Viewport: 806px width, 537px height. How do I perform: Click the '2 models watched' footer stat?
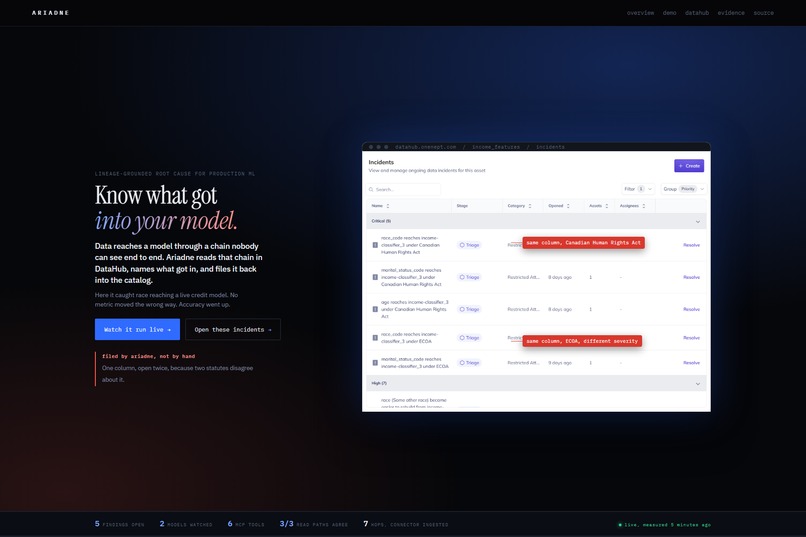(x=186, y=524)
